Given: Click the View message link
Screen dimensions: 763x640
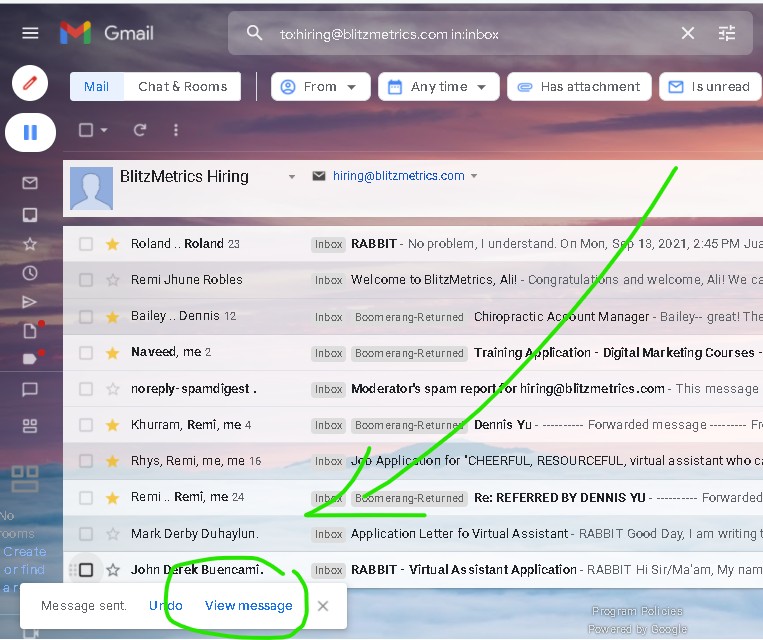Looking at the screenshot, I should [x=248, y=605].
